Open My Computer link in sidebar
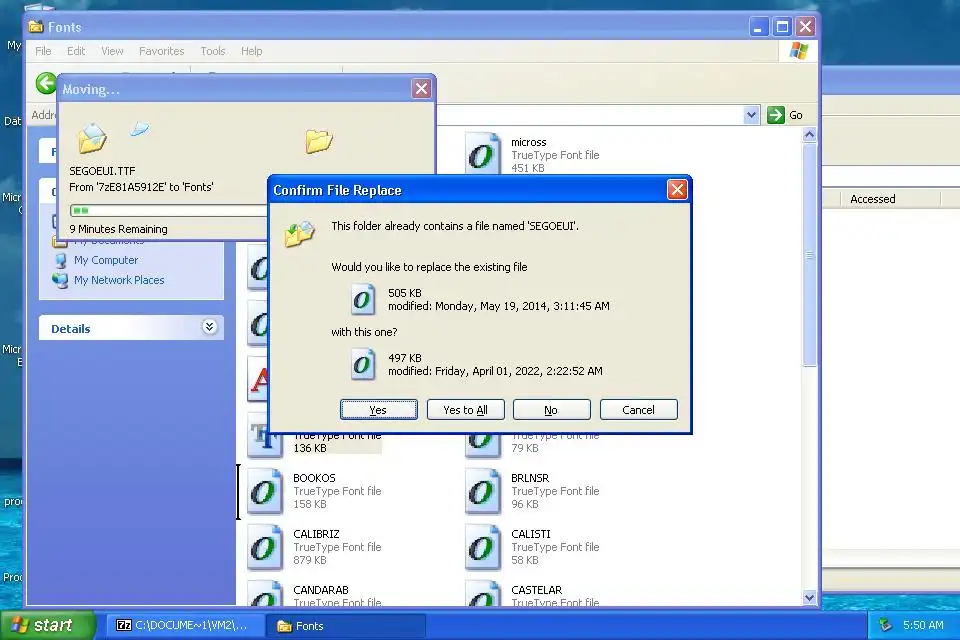960x640 pixels. tap(106, 260)
